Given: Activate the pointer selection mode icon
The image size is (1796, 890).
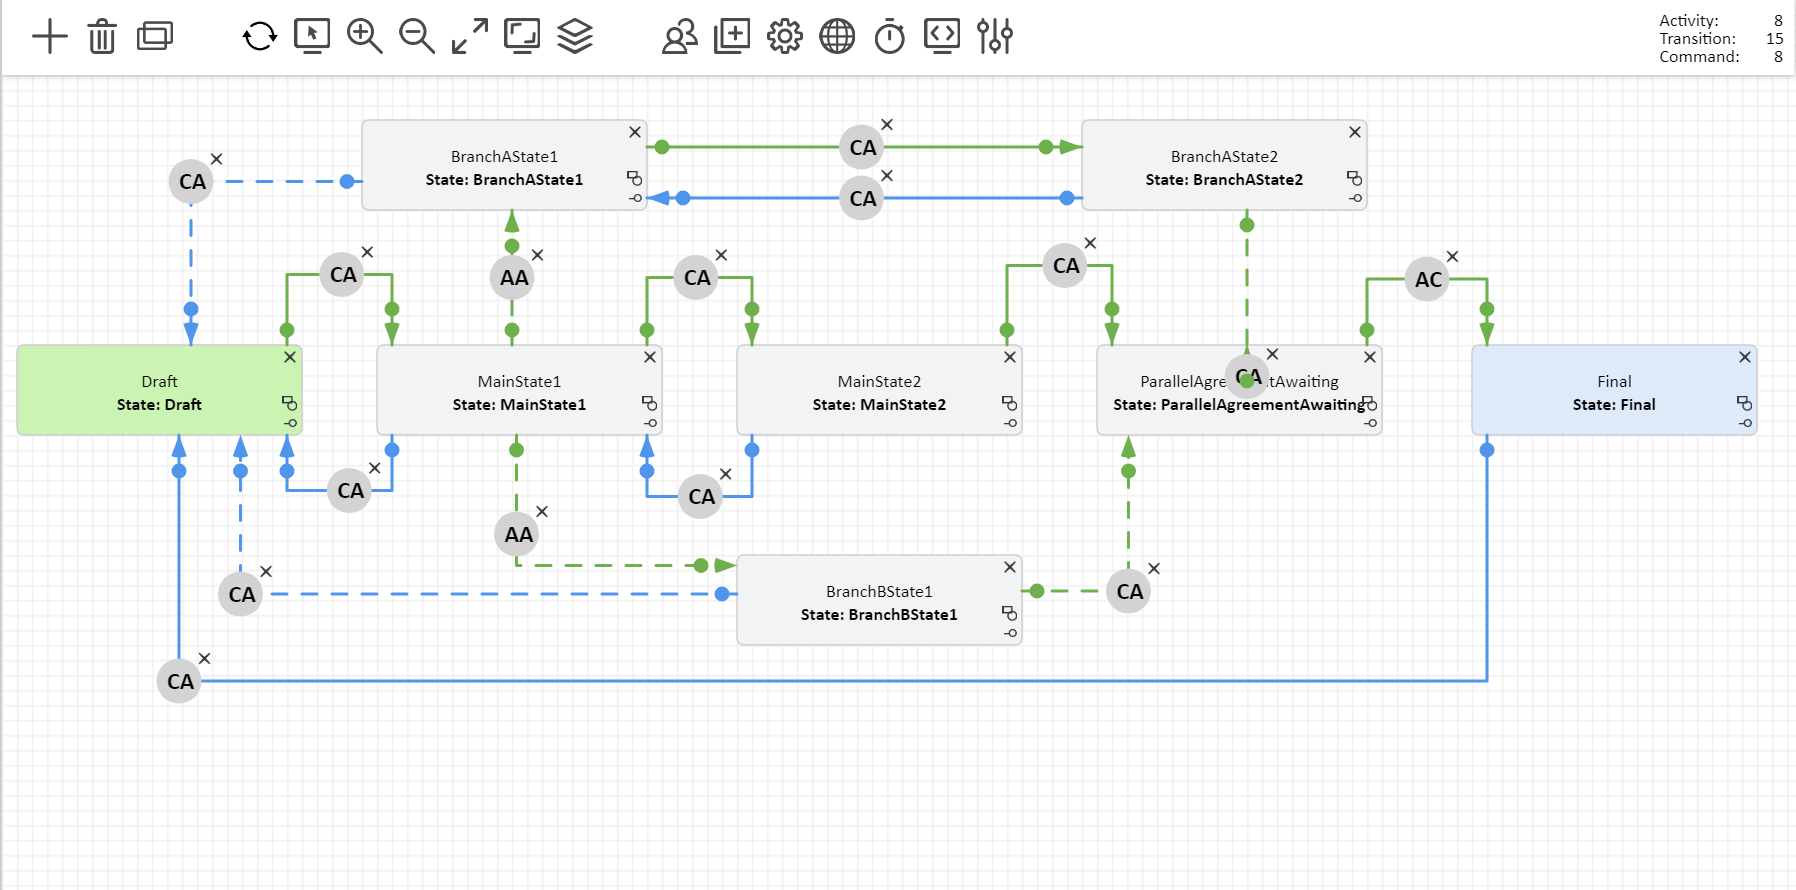Looking at the screenshot, I should [312, 36].
